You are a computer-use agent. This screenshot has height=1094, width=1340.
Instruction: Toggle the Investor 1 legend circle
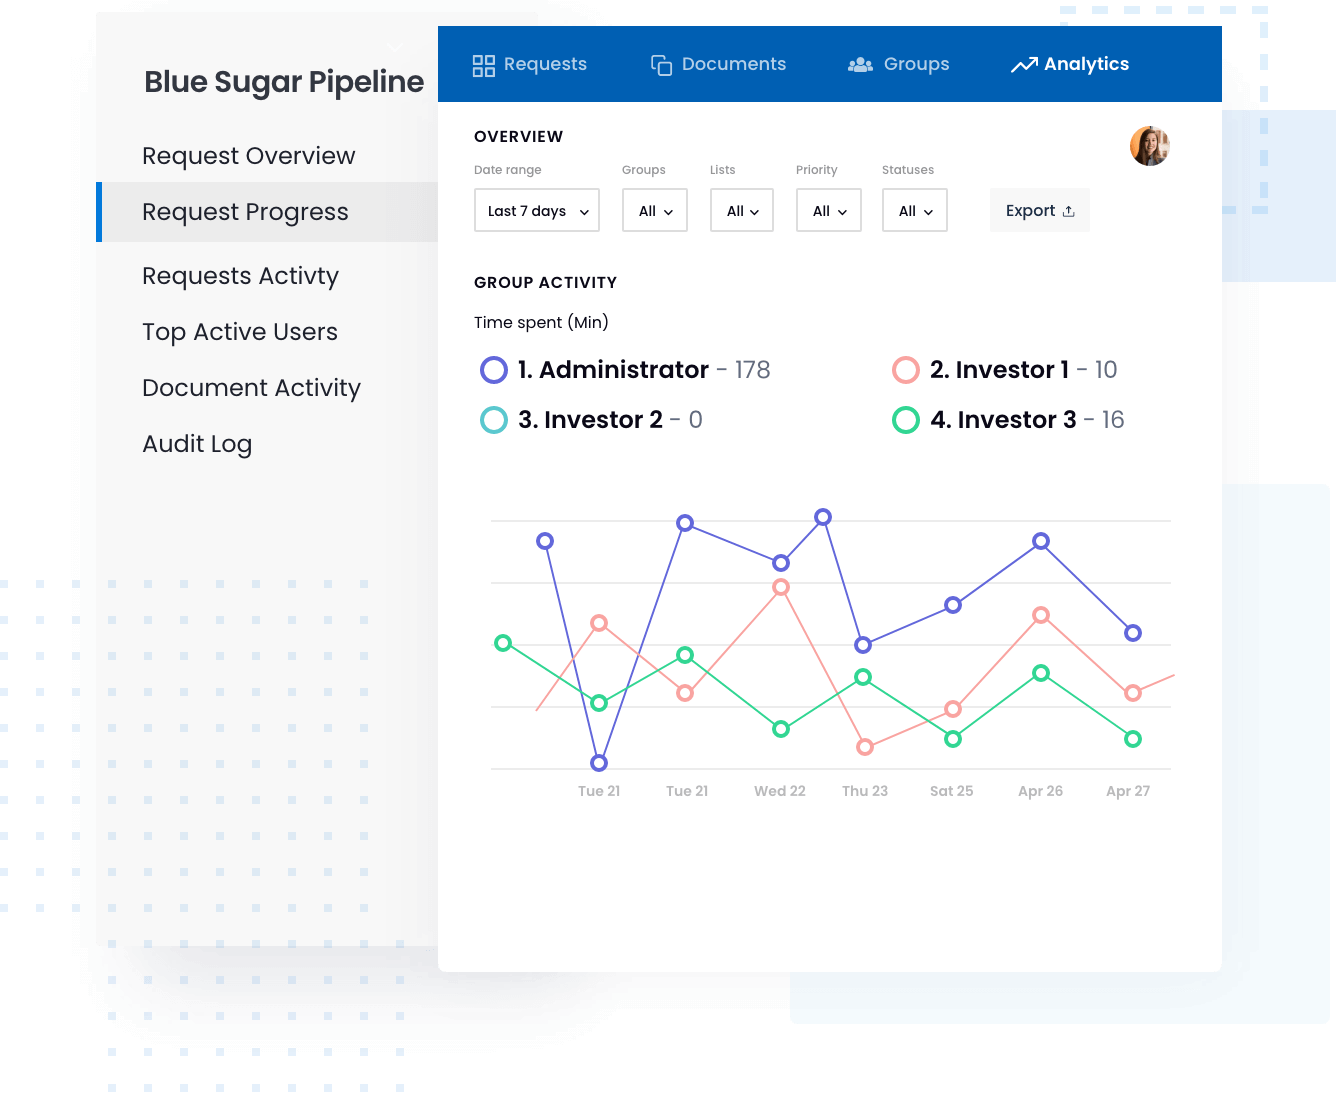[x=906, y=370]
